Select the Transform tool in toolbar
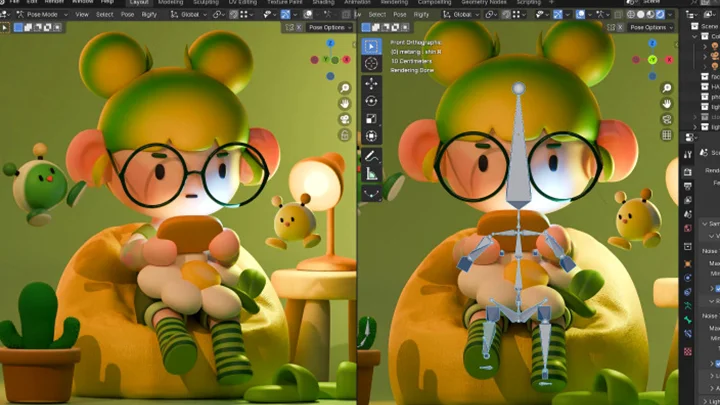 click(371, 136)
